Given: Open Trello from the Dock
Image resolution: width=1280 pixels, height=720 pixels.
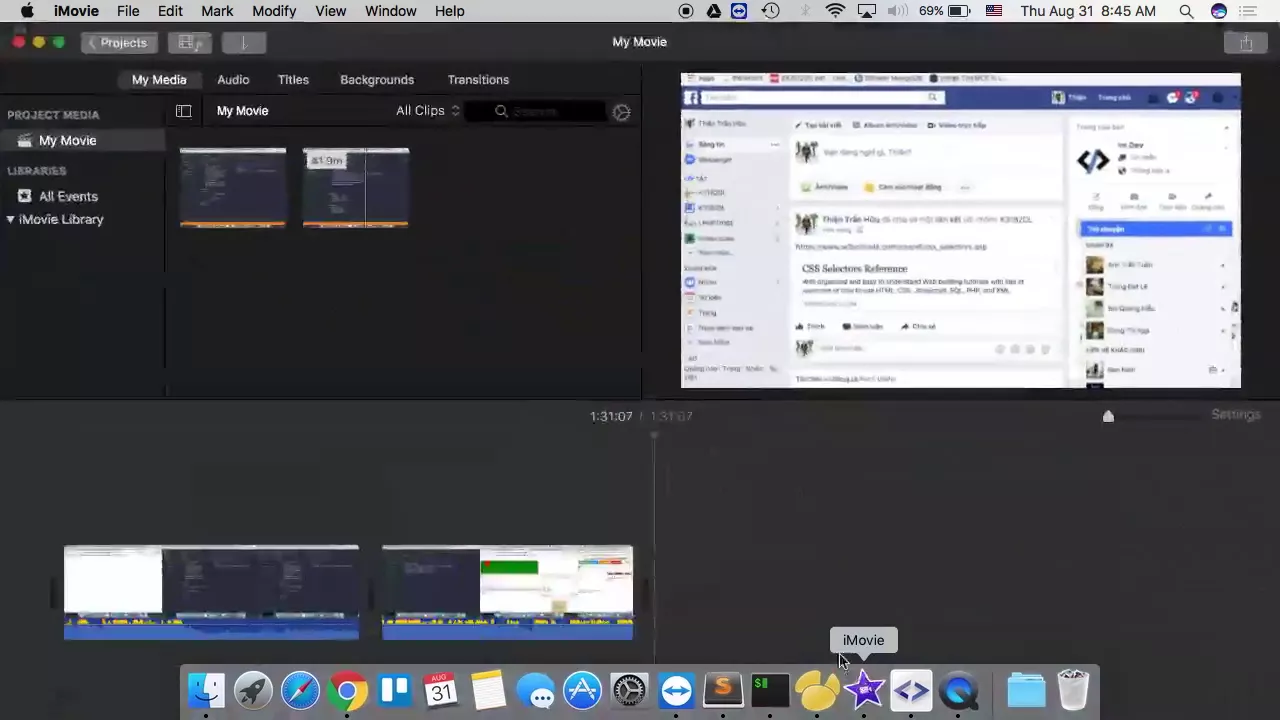Looking at the screenshot, I should pyautogui.click(x=395, y=690).
